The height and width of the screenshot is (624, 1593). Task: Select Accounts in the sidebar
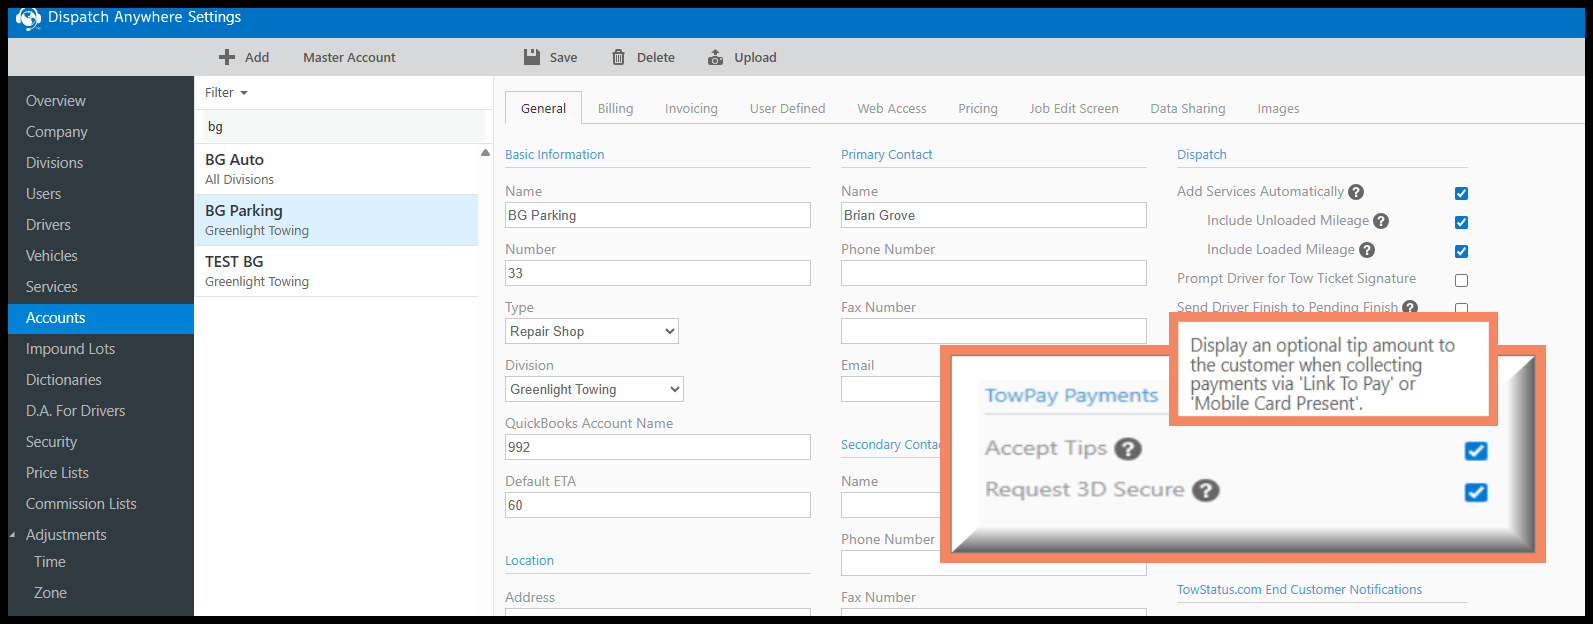[101, 318]
